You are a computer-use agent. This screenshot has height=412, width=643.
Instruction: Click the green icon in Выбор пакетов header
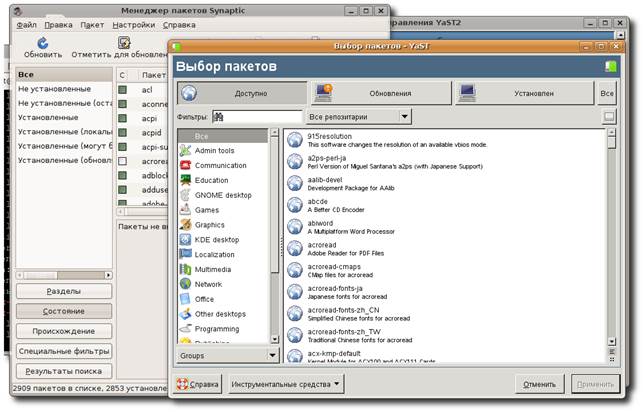[x=611, y=66]
